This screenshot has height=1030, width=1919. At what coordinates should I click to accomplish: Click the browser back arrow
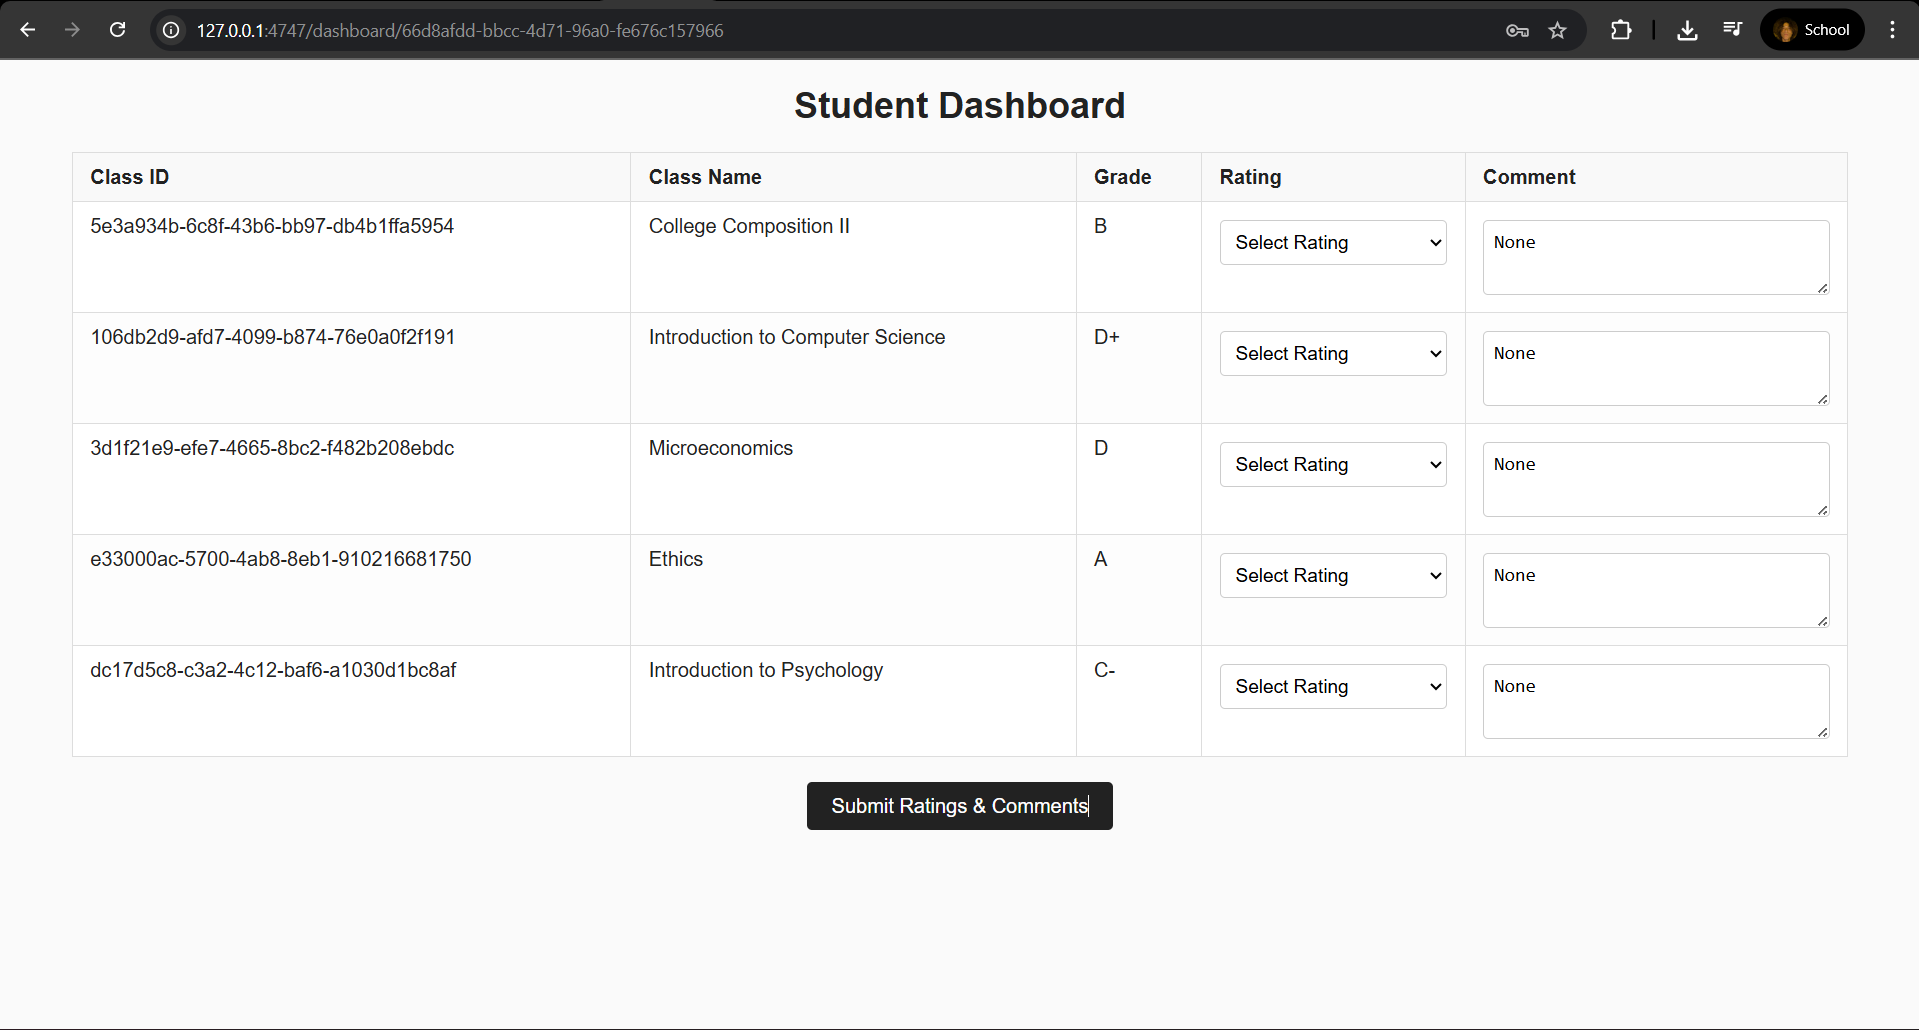pyautogui.click(x=28, y=30)
